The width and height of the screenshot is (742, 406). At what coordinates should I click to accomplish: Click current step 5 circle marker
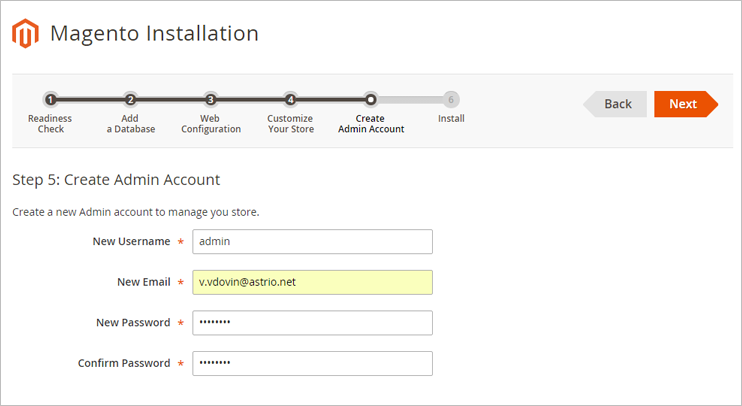[371, 99]
